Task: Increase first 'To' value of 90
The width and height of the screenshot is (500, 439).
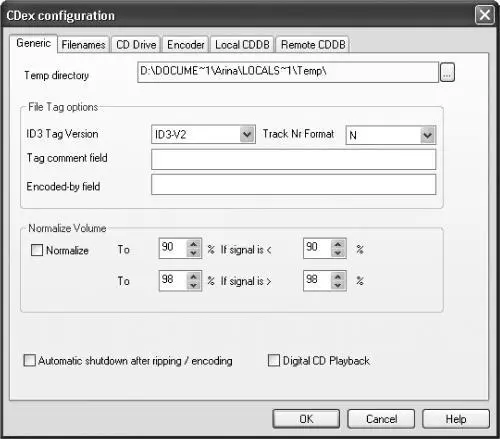Action: 193,244
